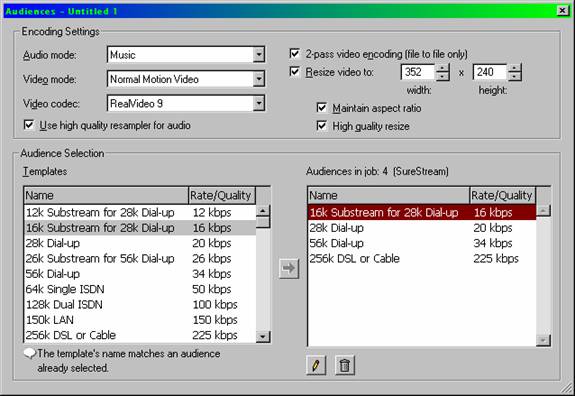Click Audiences in job scroll down arrow

(543, 340)
